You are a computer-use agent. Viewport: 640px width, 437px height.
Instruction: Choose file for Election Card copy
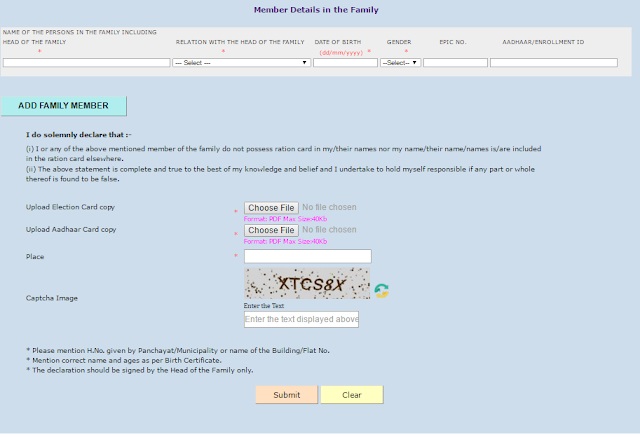pos(271,208)
